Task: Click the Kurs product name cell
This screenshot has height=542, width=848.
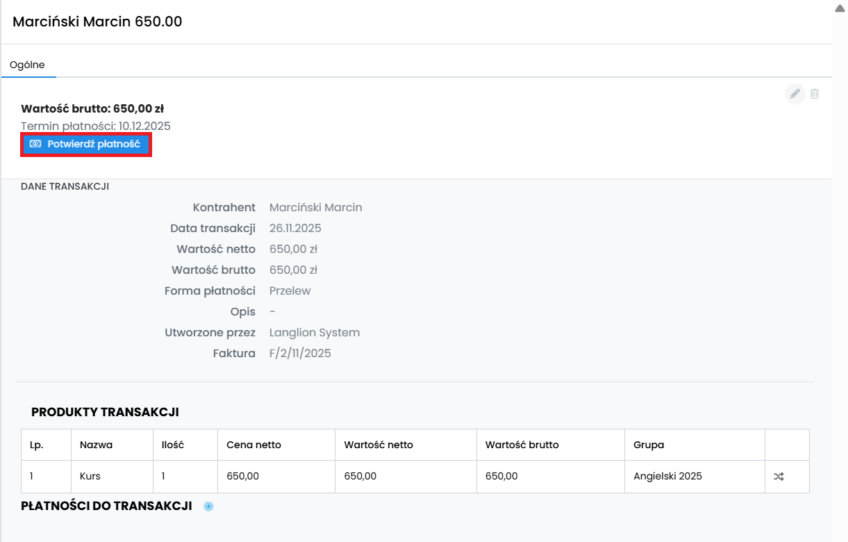Action: coord(90,477)
